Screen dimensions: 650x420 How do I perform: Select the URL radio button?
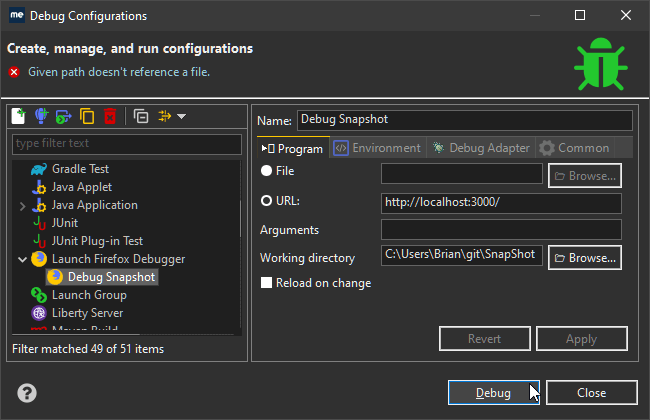267,201
